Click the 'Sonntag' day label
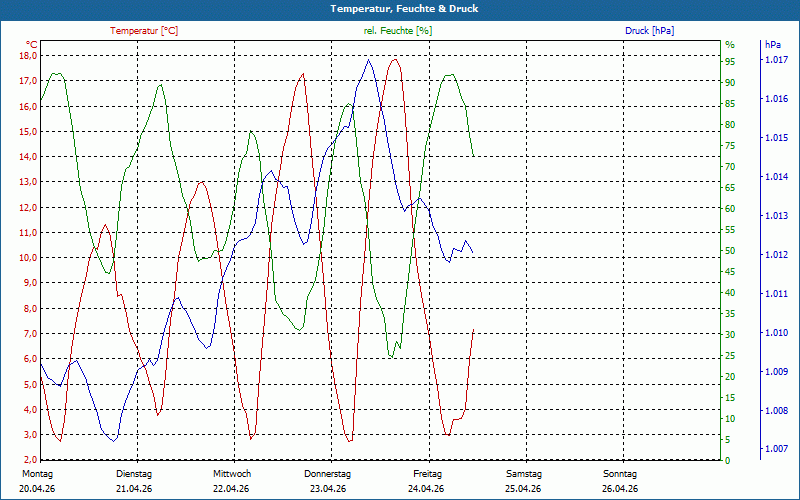The width and height of the screenshot is (800, 500). pos(620,474)
